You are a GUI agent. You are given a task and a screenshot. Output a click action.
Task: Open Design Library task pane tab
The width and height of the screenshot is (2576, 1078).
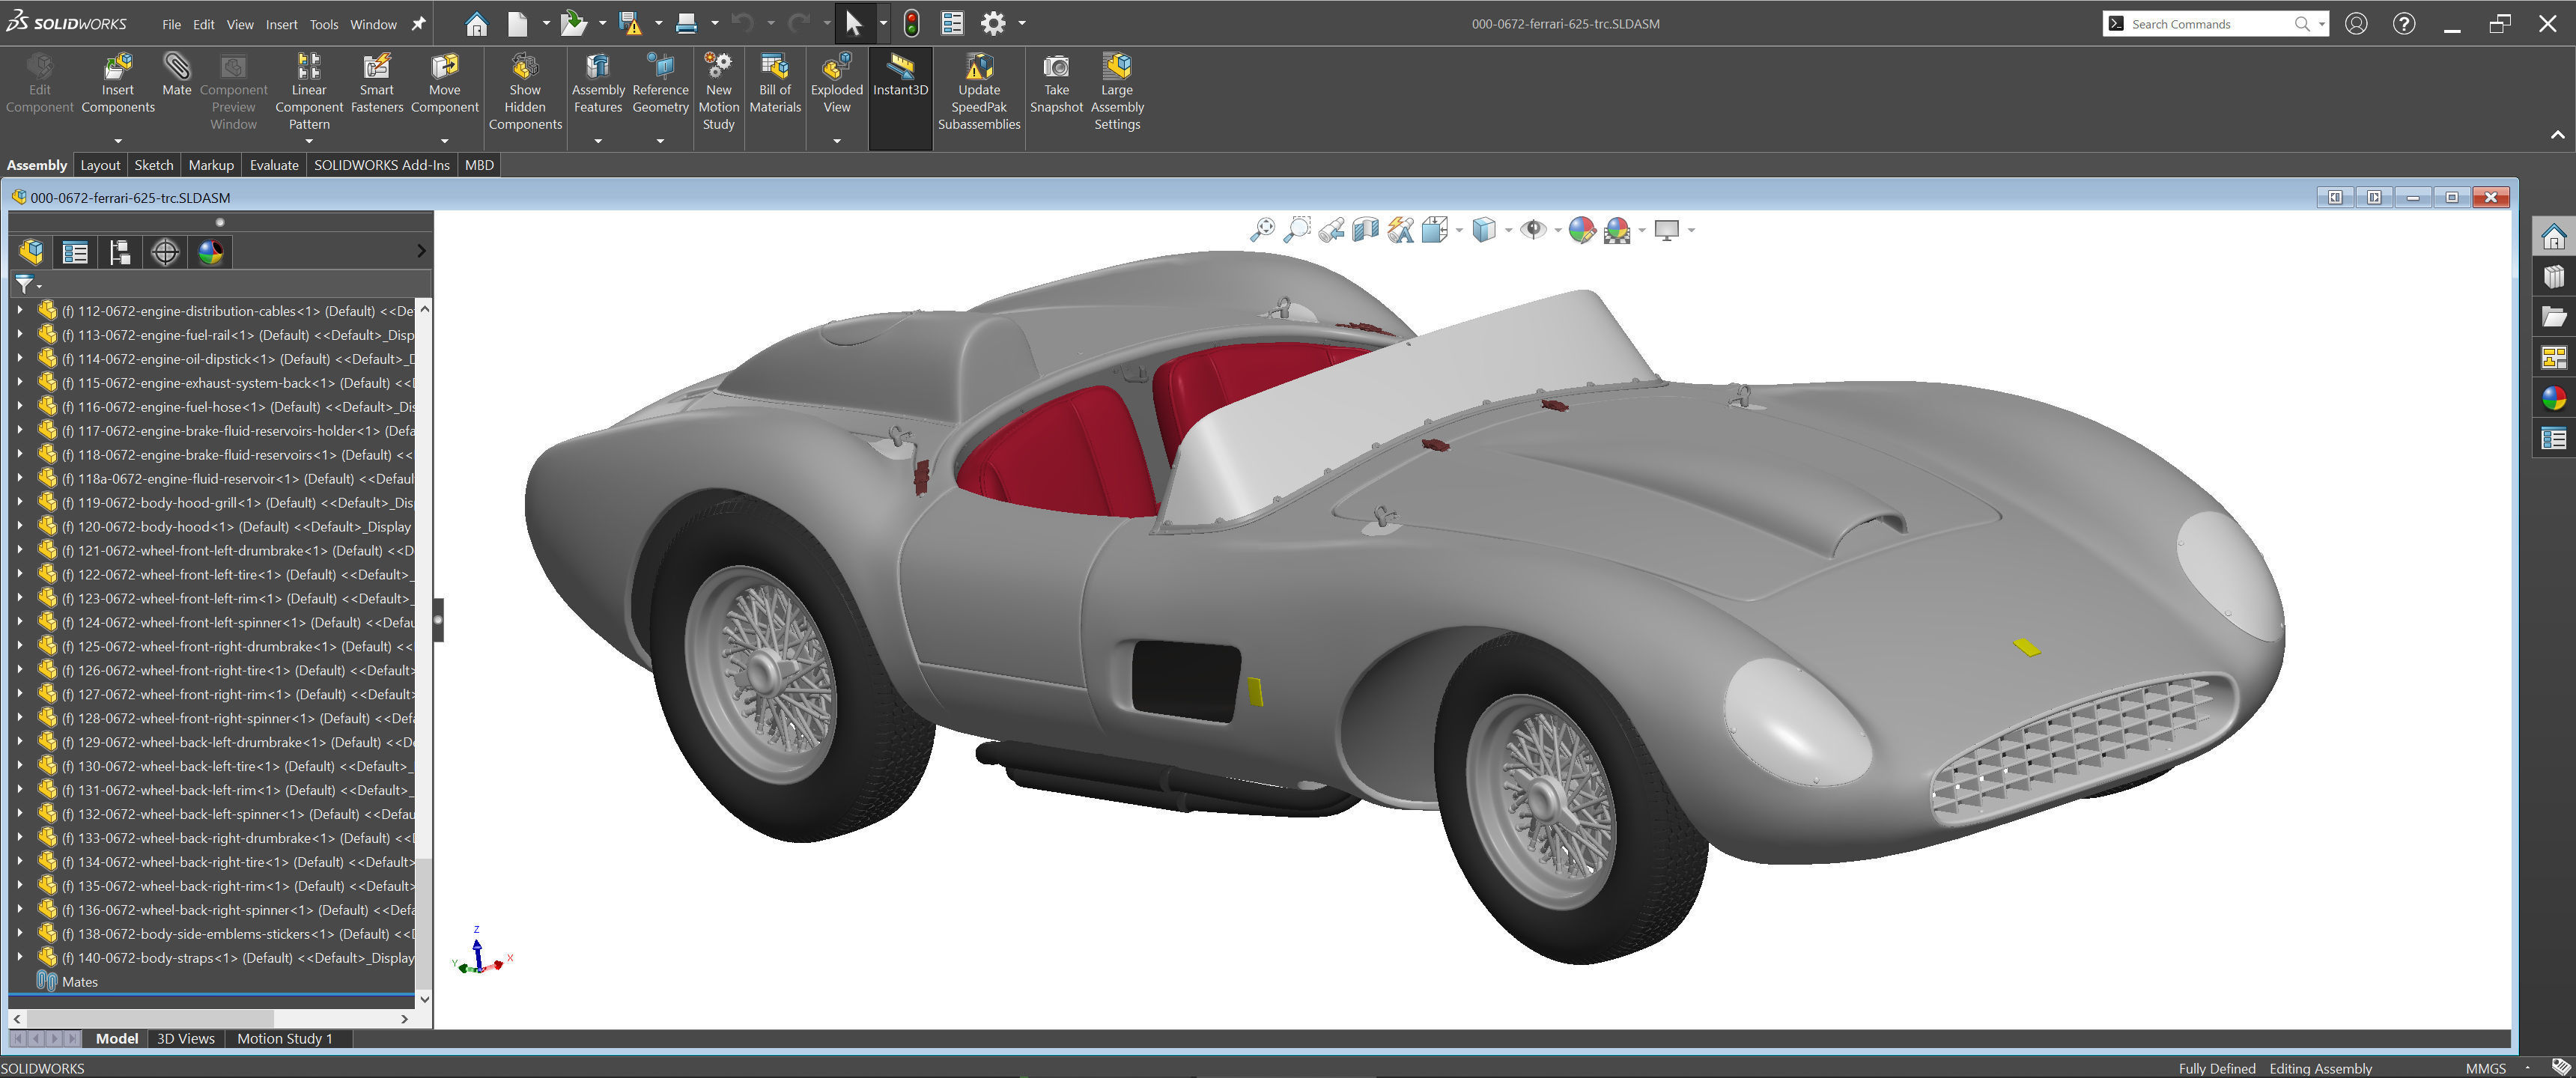(x=2553, y=276)
